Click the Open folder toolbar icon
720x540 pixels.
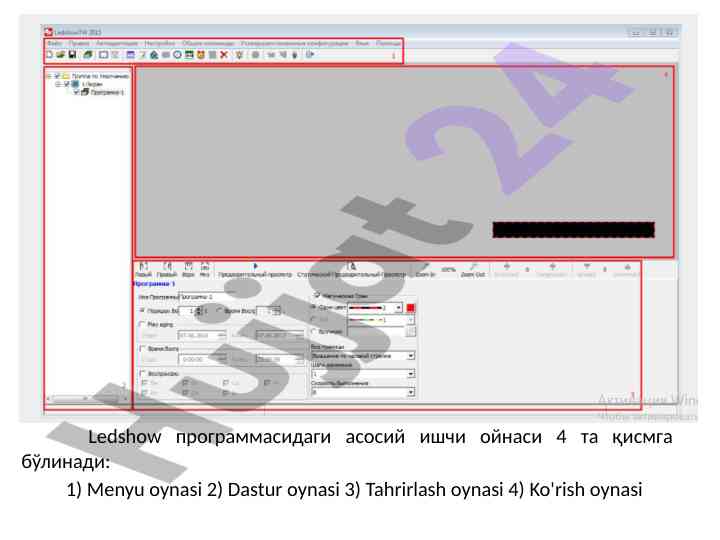60,55
